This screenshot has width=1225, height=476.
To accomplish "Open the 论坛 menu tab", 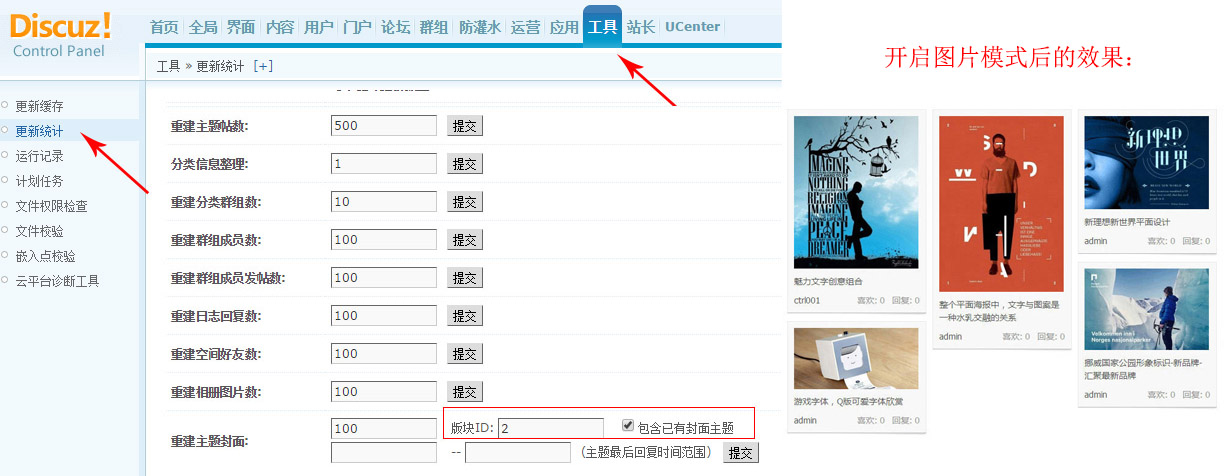I will point(395,27).
